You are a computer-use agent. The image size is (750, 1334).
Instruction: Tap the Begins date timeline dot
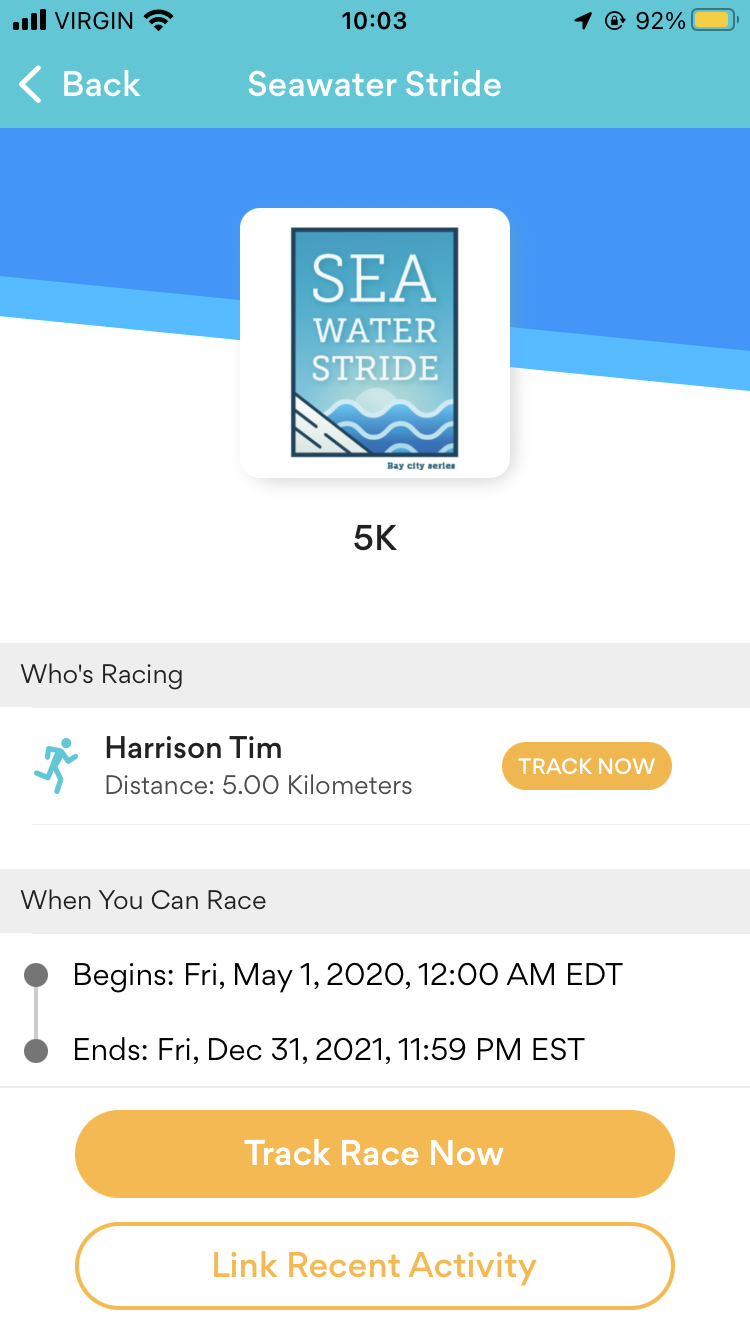pos(36,975)
